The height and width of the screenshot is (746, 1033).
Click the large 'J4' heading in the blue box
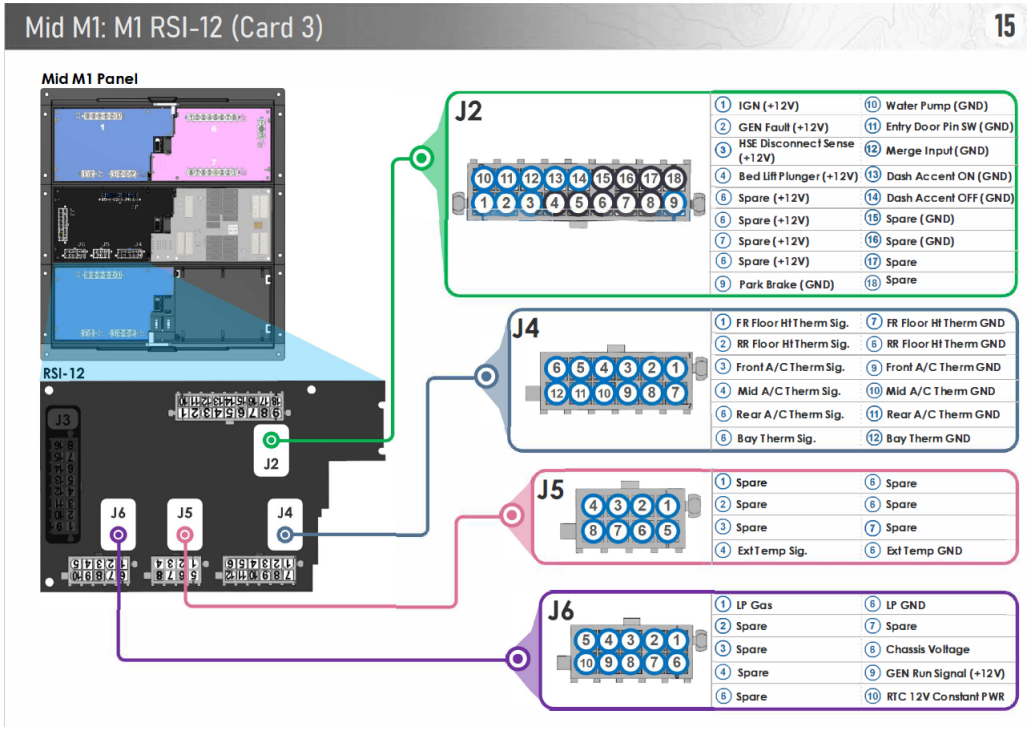click(x=526, y=328)
